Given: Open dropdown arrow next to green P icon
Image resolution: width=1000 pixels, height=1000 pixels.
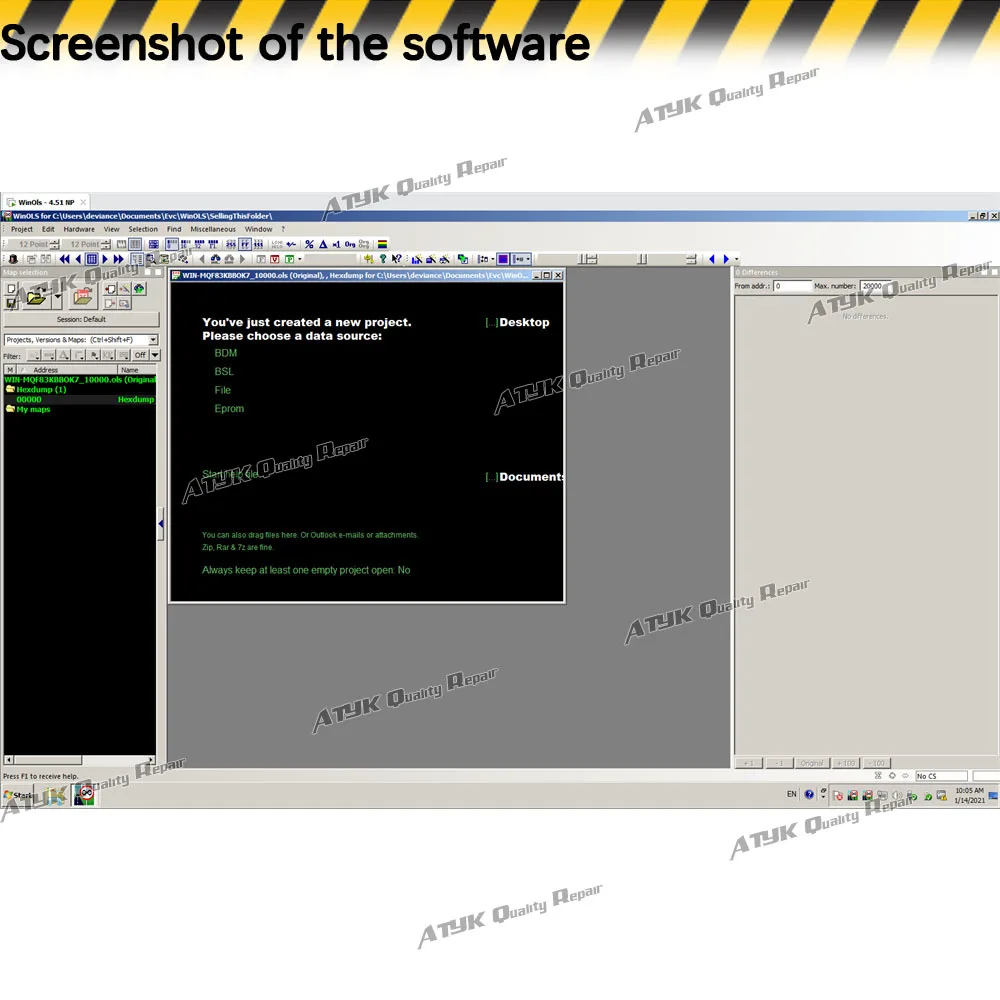Looking at the screenshot, I should coord(300,260).
